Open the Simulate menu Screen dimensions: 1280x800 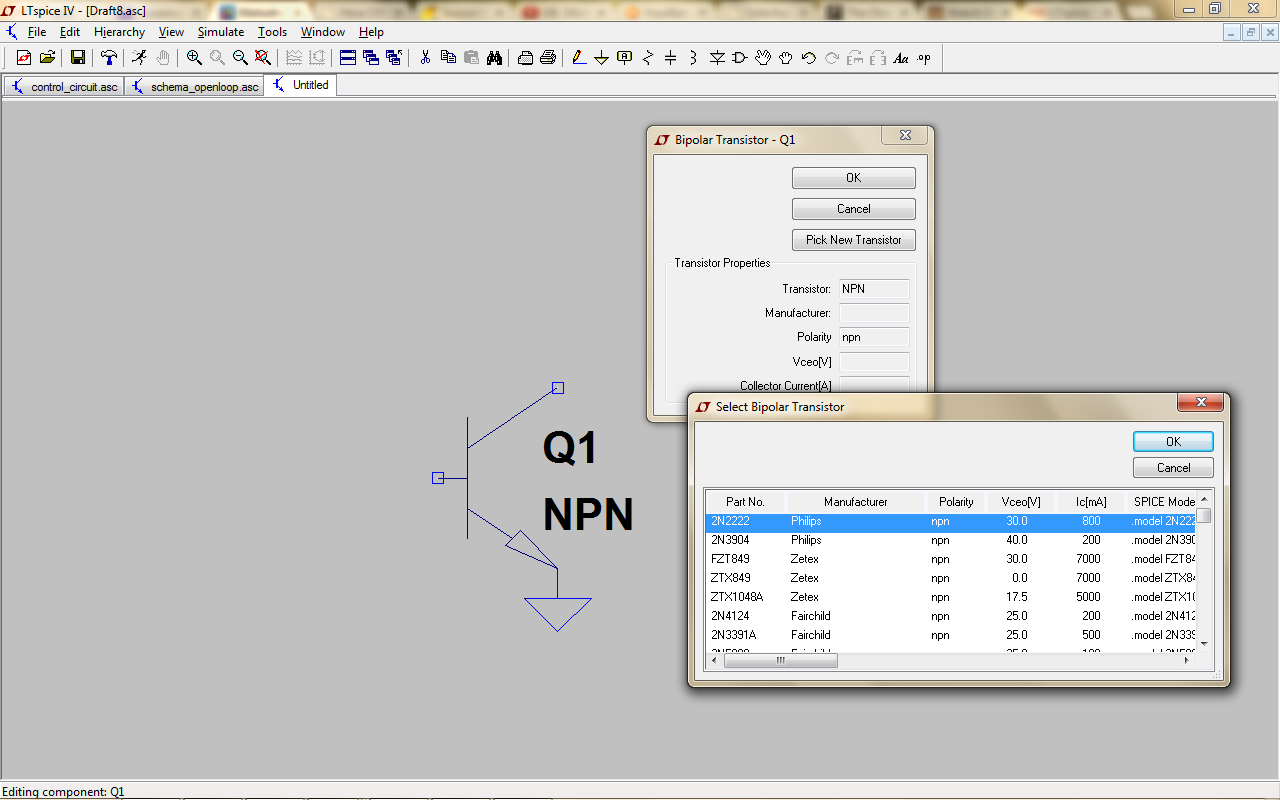[220, 32]
